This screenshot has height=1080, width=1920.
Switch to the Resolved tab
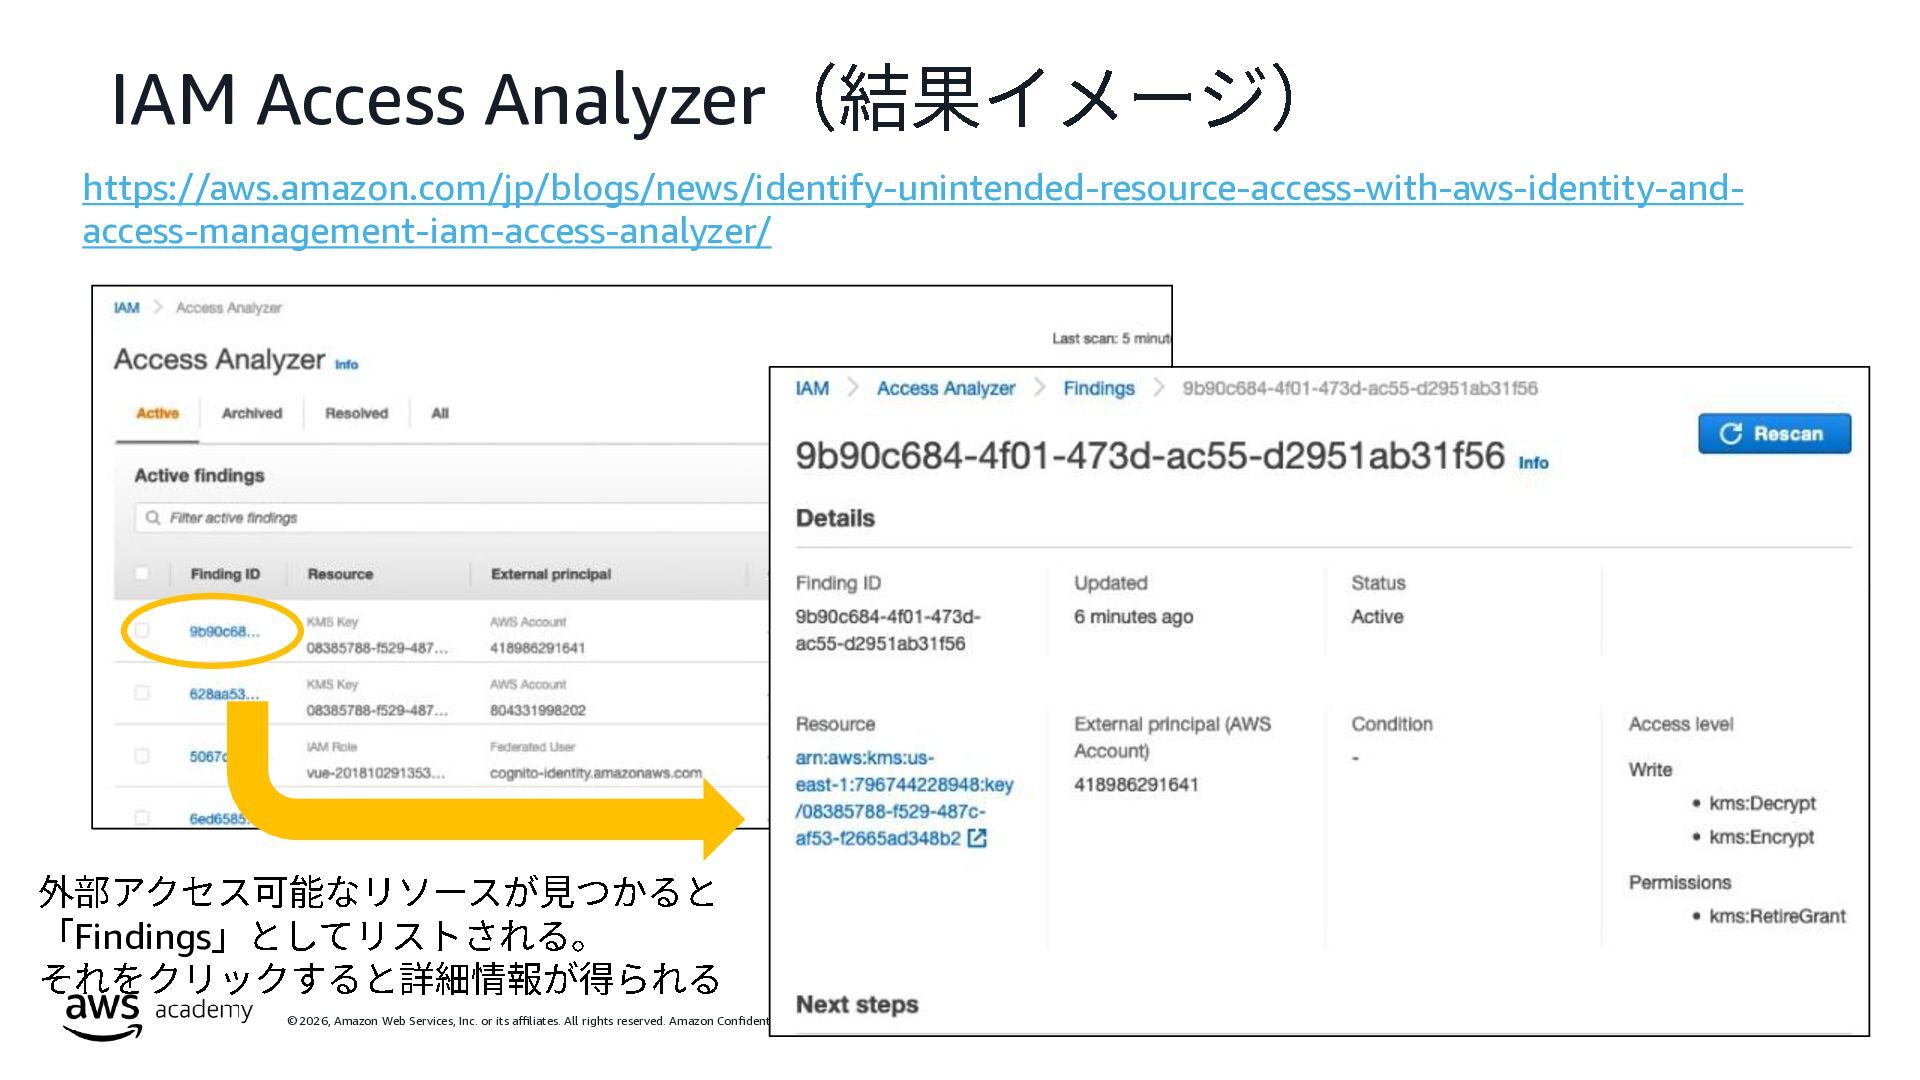pyautogui.click(x=356, y=413)
